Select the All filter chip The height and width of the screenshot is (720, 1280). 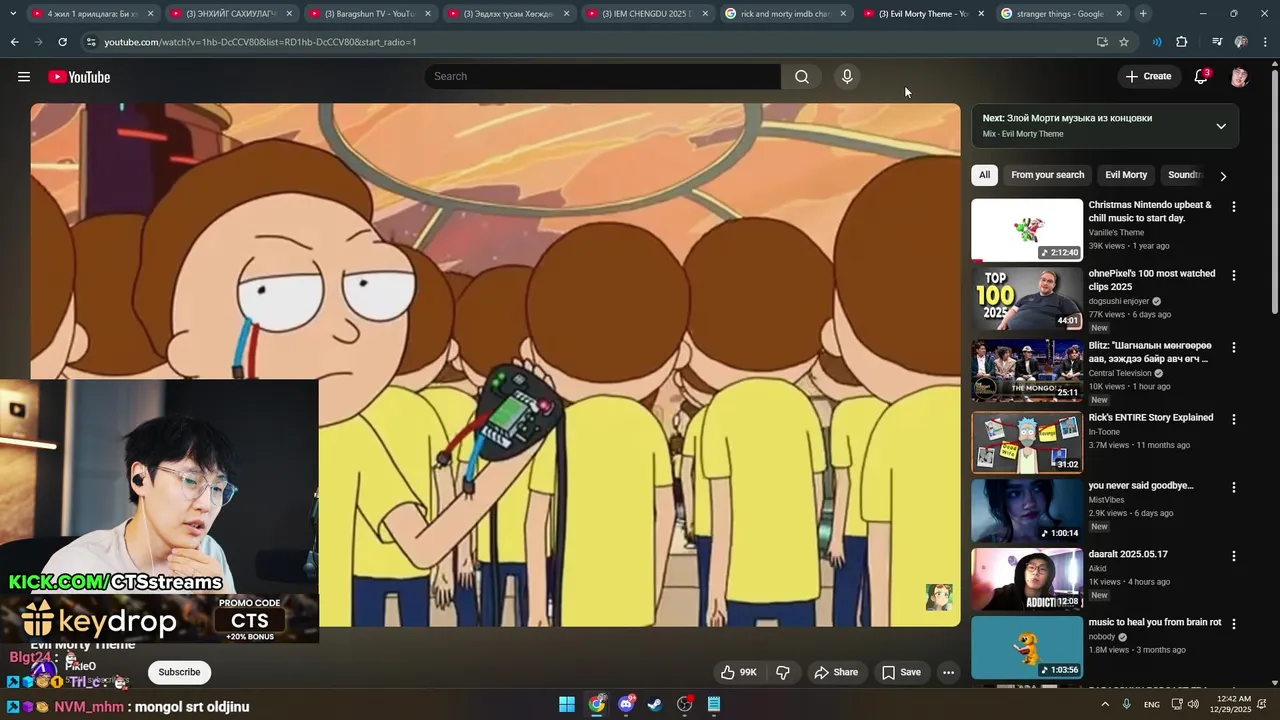(x=984, y=175)
